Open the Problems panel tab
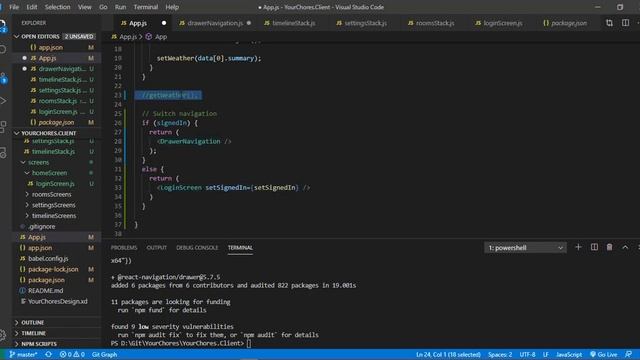This screenshot has height=360, width=640. (124, 247)
